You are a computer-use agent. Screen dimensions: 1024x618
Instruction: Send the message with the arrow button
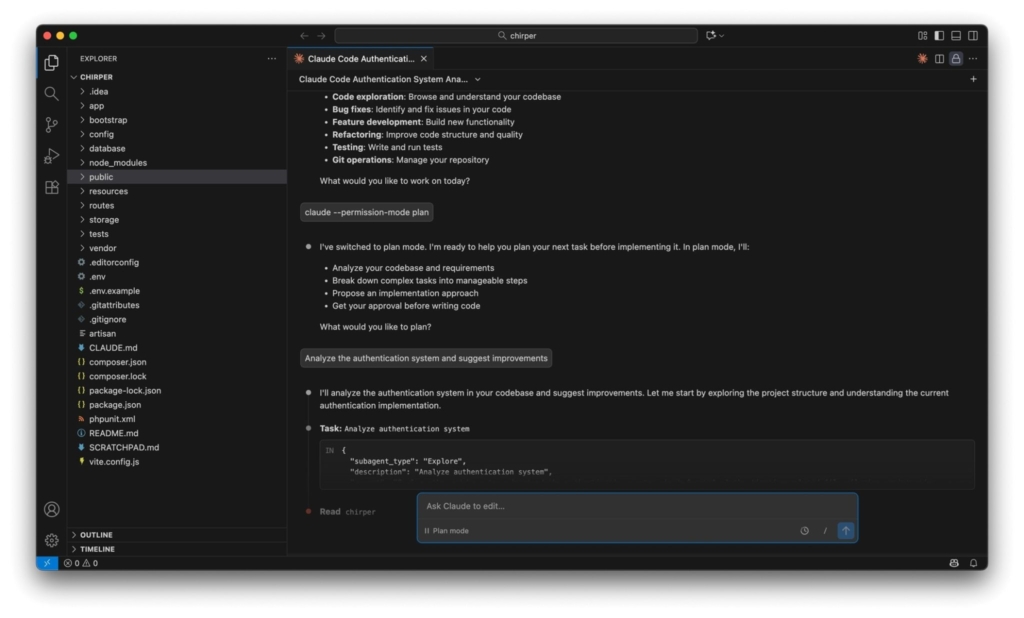pyautogui.click(x=846, y=531)
